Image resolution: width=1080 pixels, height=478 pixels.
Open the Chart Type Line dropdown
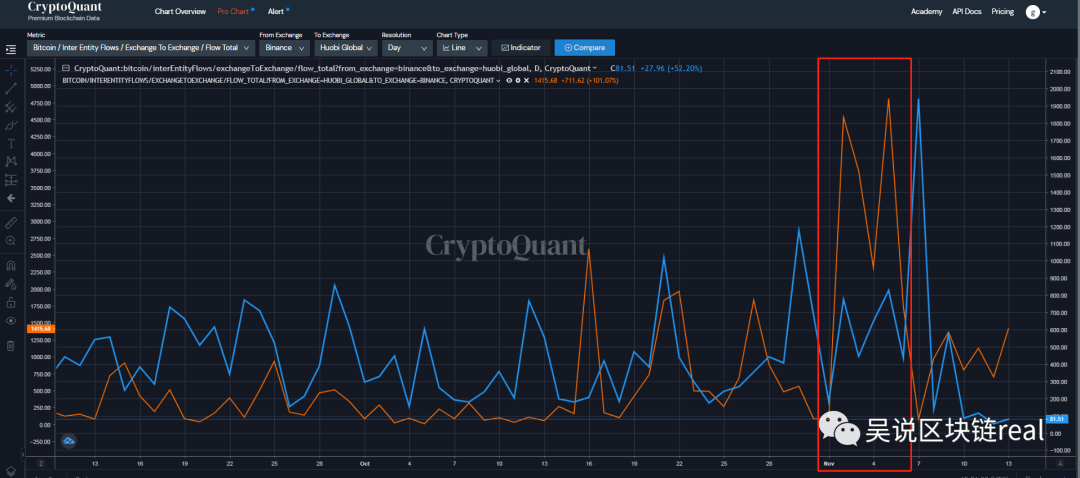(x=462, y=48)
